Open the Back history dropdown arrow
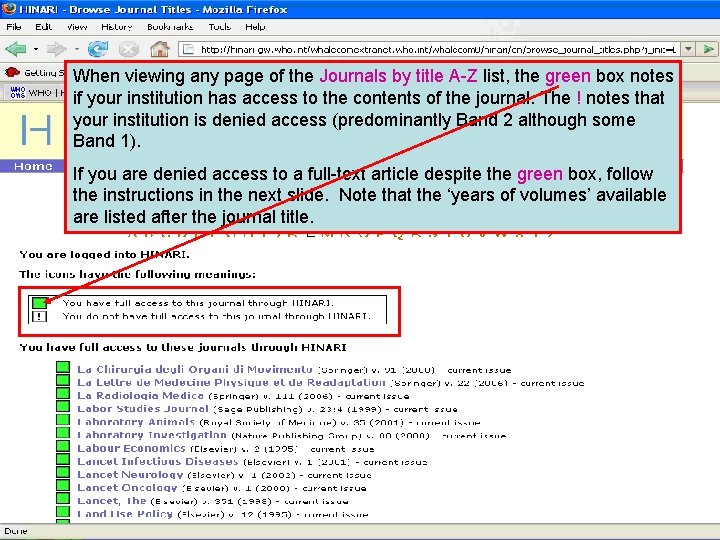Viewport: 720px width, 540px height. coord(36,49)
